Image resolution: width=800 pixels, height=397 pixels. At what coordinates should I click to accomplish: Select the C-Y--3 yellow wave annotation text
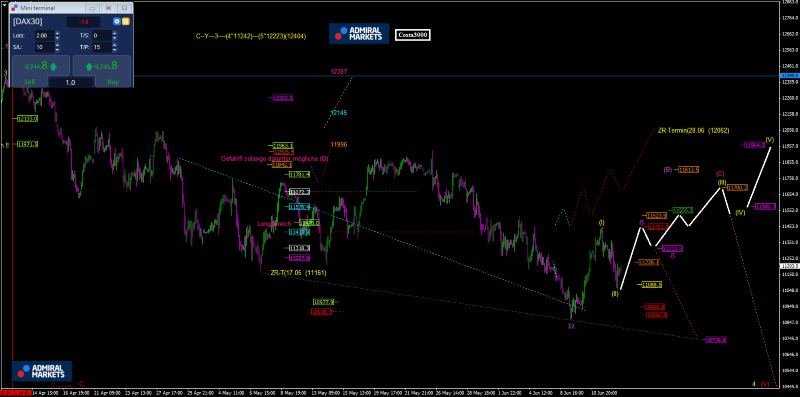pos(251,36)
